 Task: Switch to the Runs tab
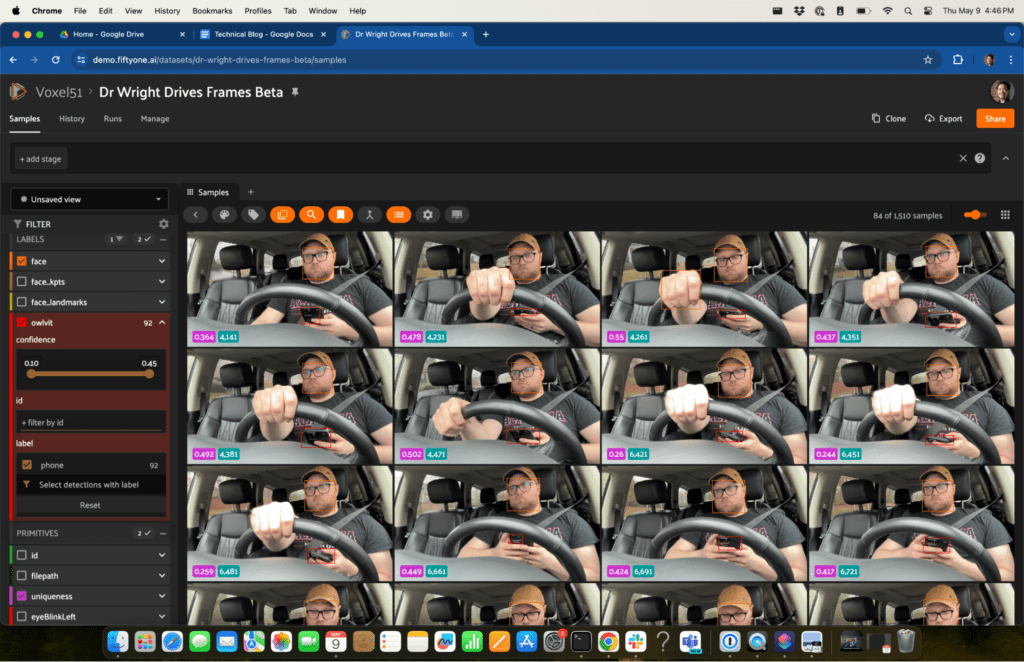[112, 119]
